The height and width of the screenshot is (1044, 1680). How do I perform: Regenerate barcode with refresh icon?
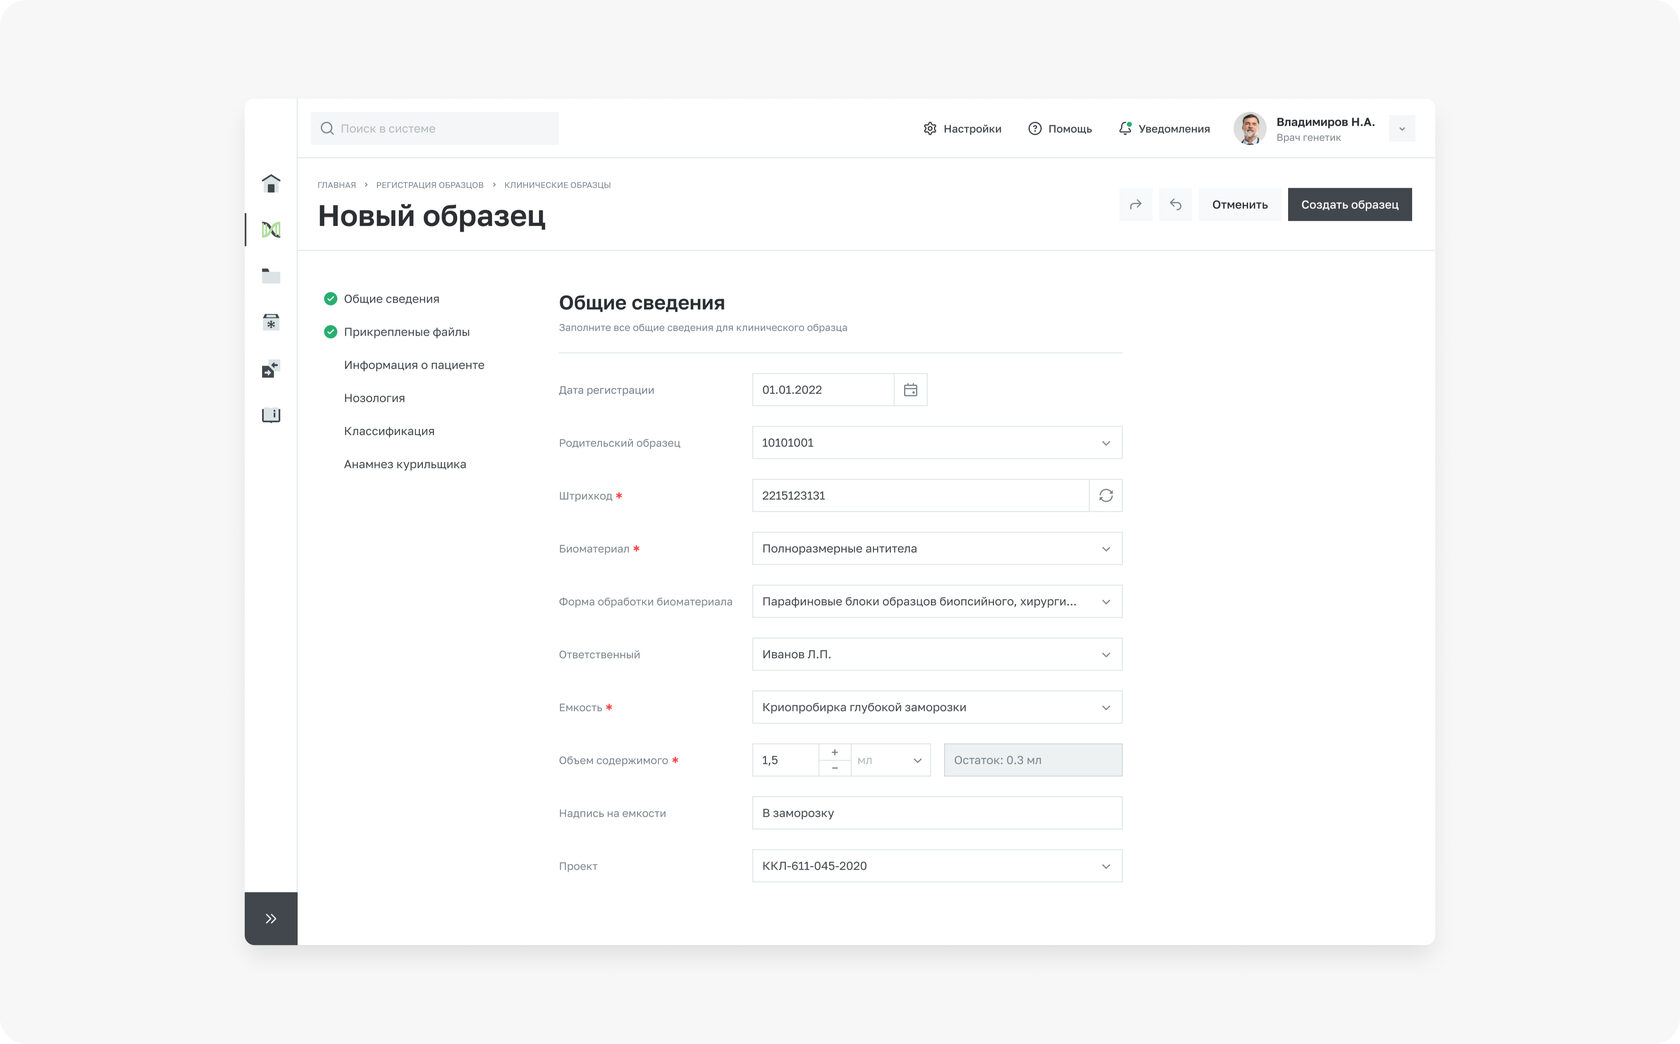click(x=1106, y=496)
